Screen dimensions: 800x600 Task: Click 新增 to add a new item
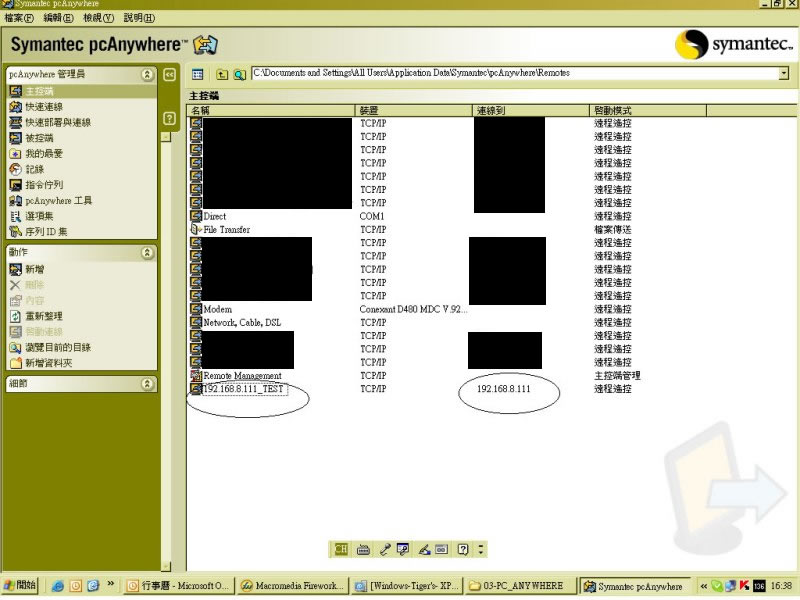click(34, 269)
